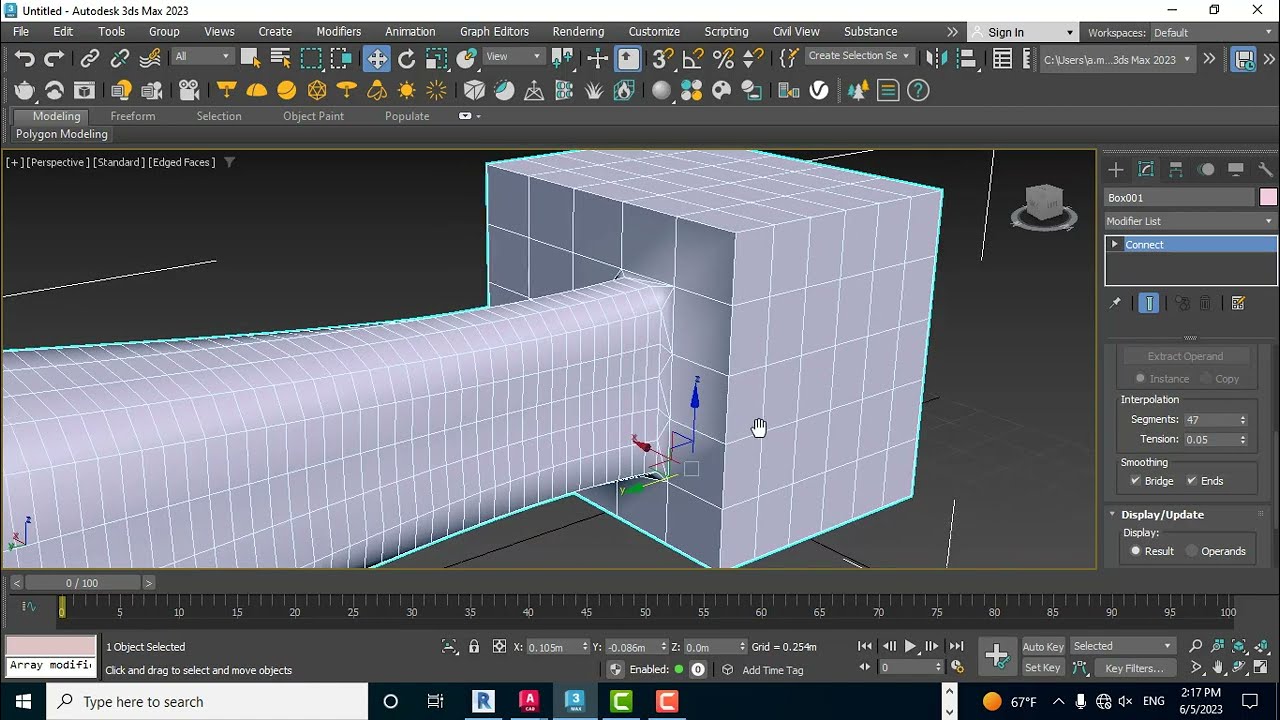Pin the modifier stack

tap(1115, 303)
